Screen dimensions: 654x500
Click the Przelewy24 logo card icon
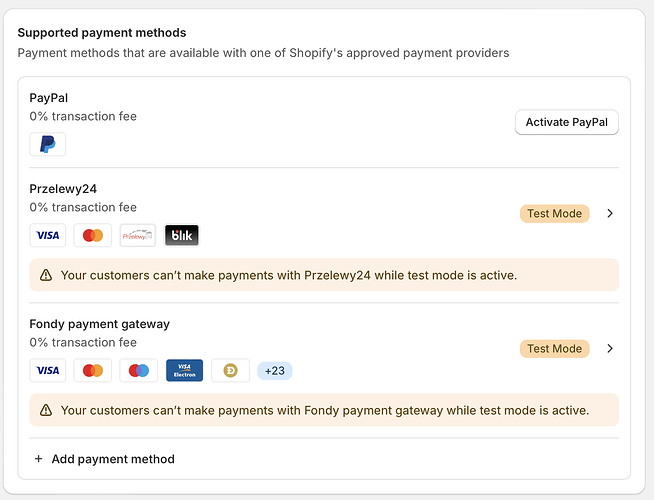[x=138, y=235]
